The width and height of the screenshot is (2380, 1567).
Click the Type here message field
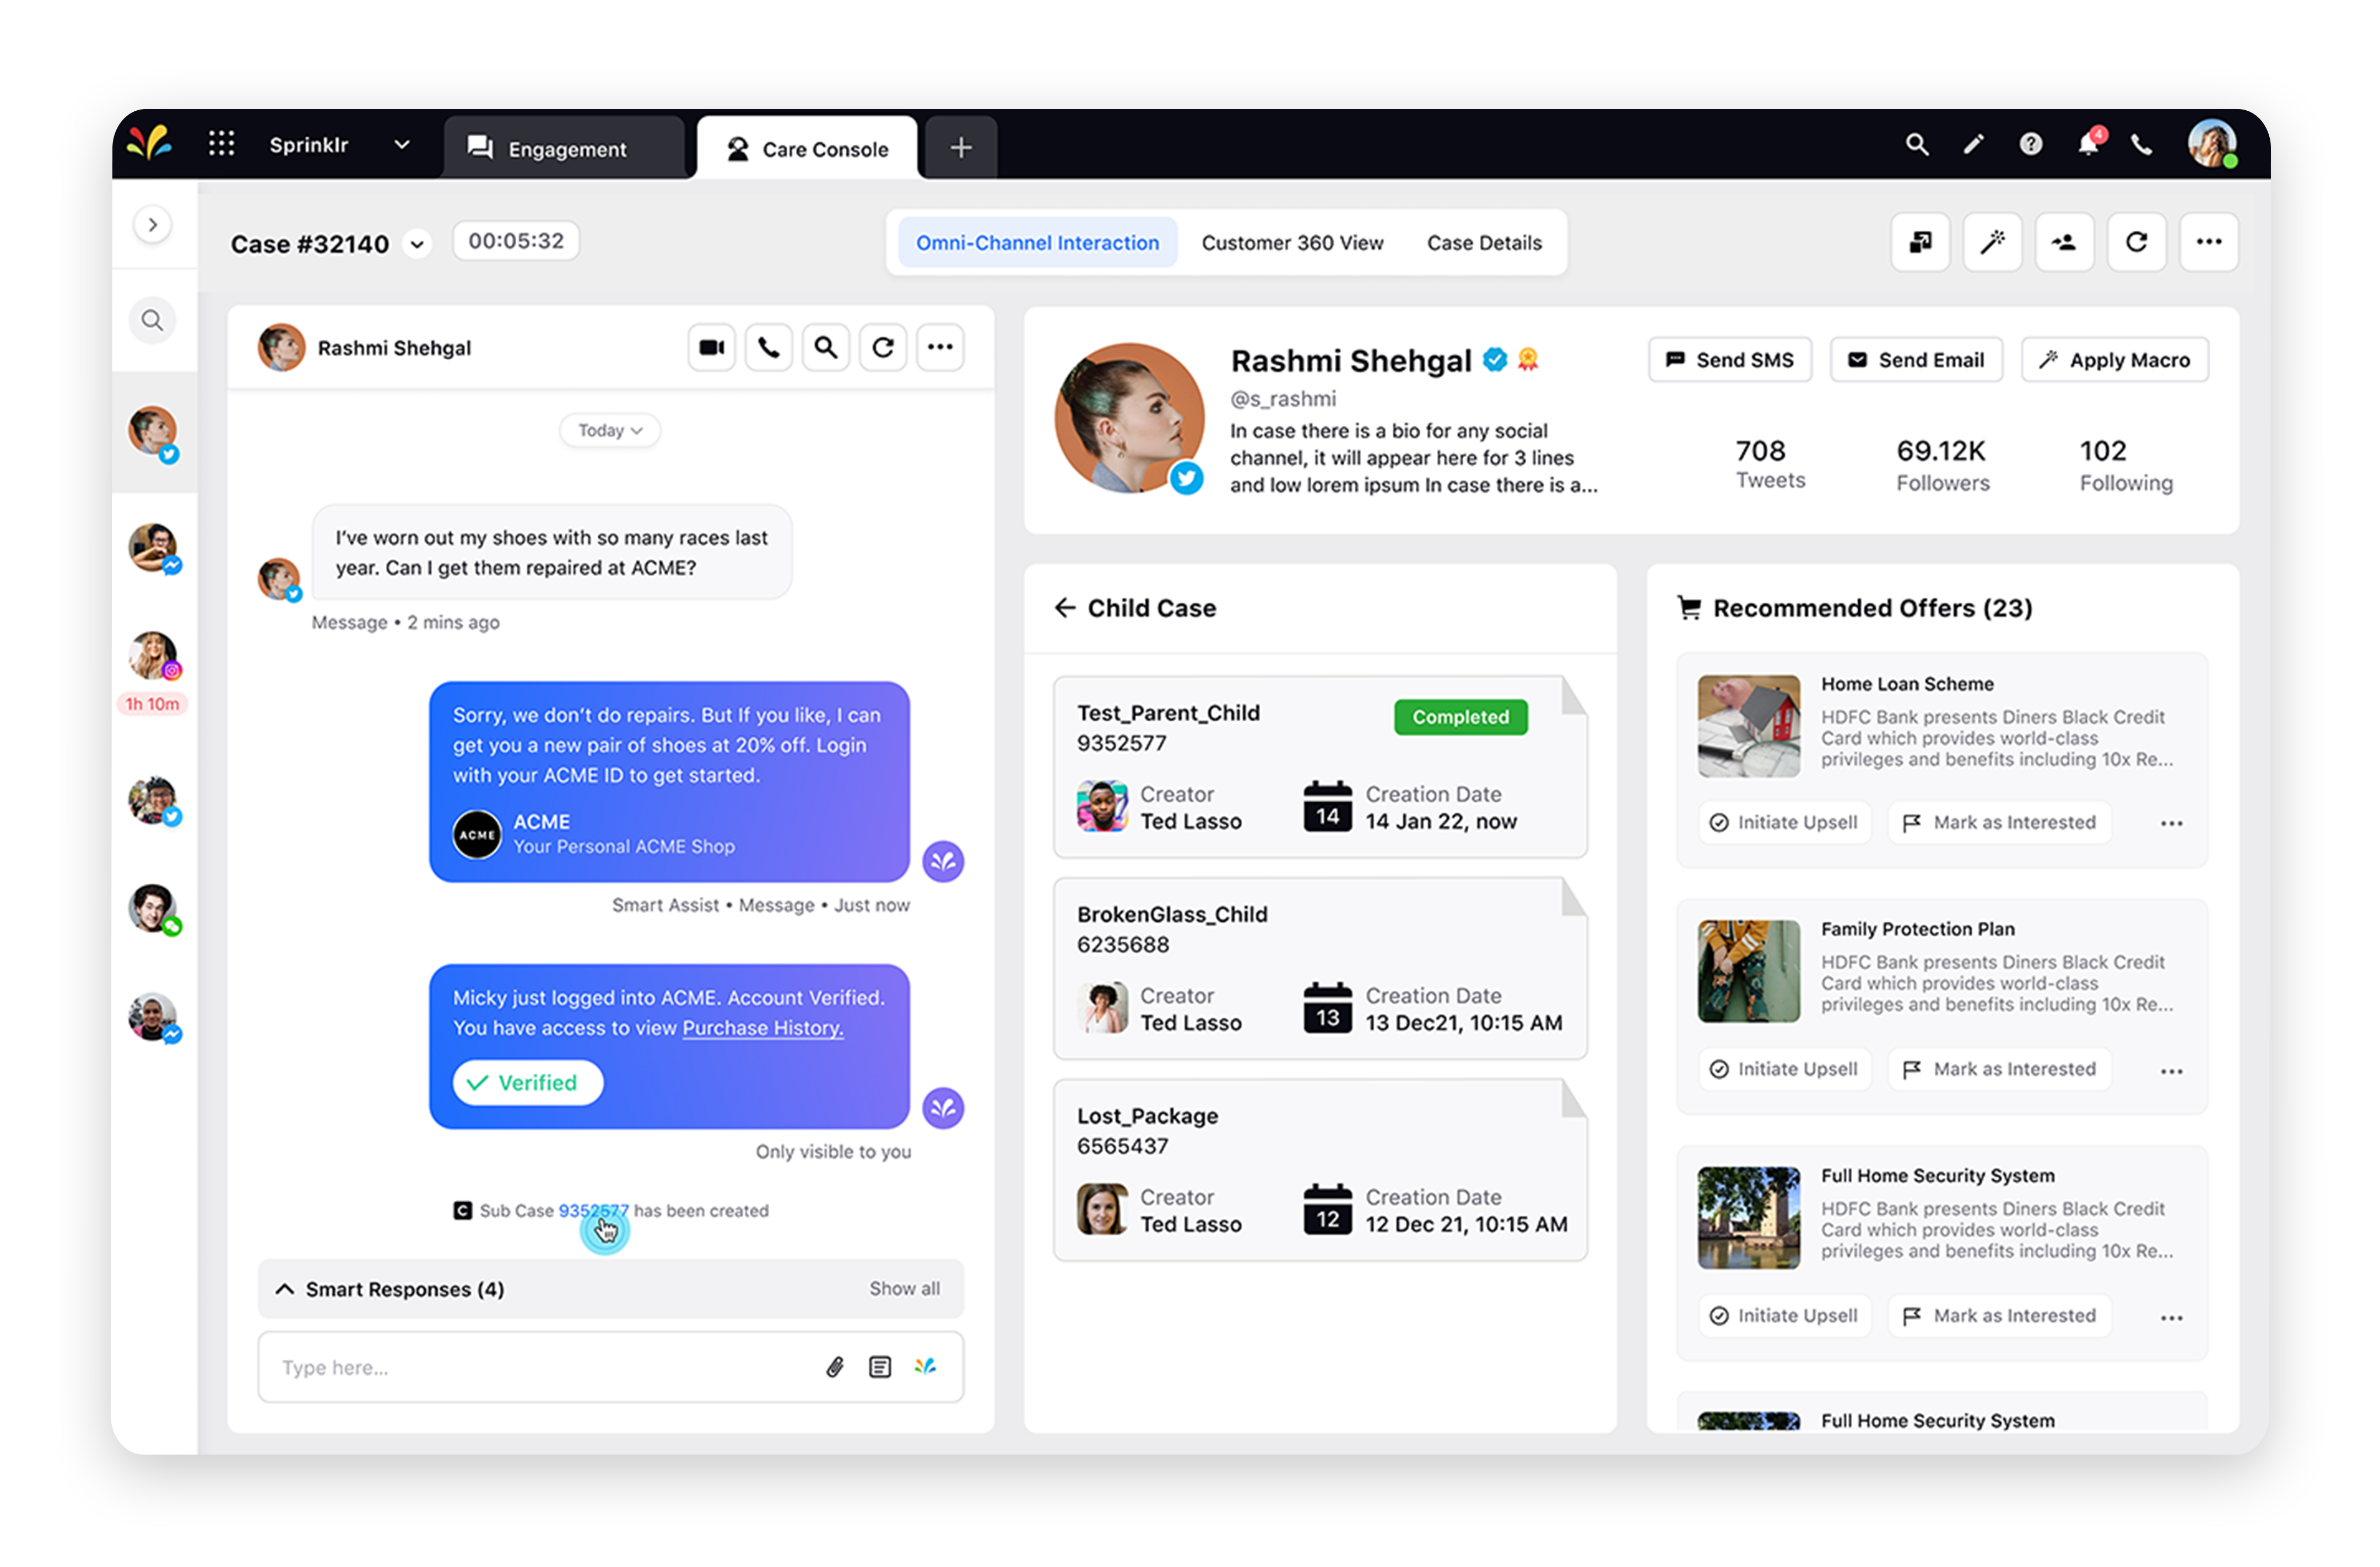click(540, 1366)
